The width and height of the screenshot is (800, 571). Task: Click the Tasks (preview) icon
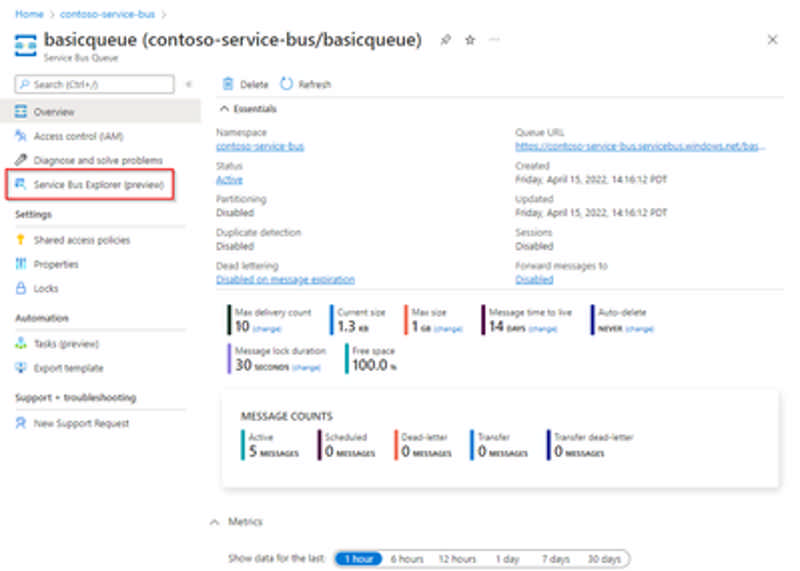pos(21,343)
